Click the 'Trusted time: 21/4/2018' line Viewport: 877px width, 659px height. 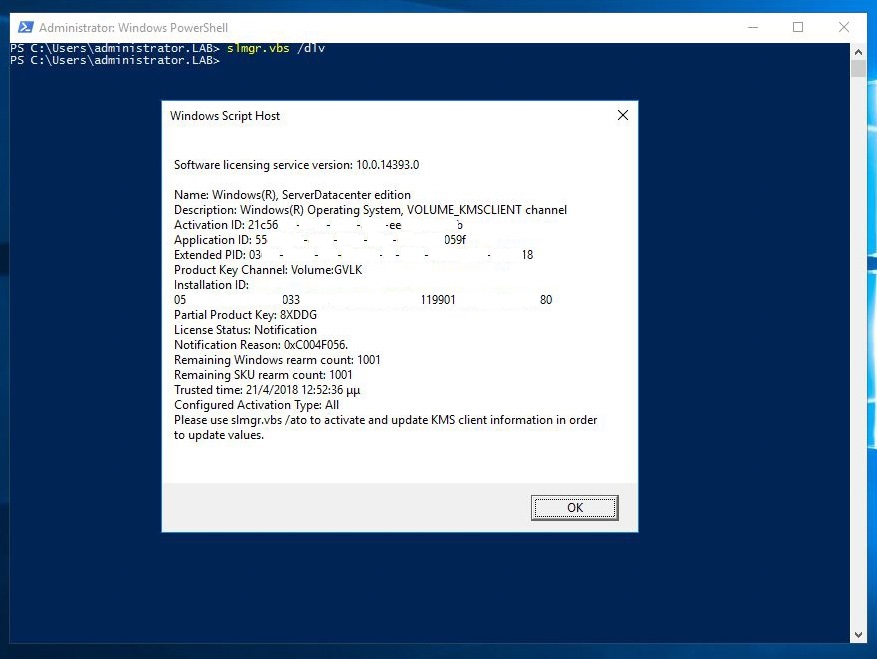pos(267,390)
